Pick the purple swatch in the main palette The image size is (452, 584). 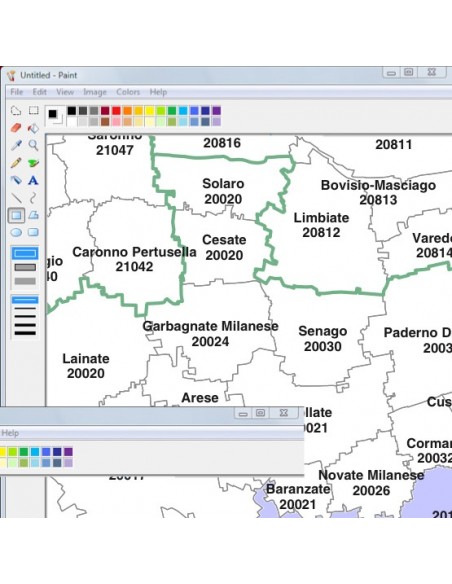(216, 111)
